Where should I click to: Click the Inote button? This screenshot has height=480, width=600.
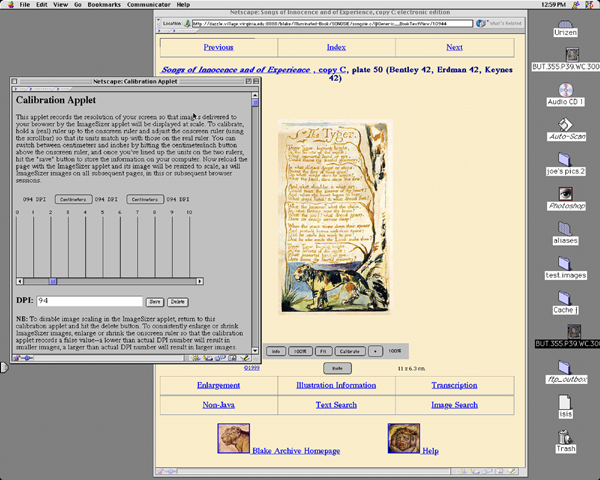[x=337, y=368]
